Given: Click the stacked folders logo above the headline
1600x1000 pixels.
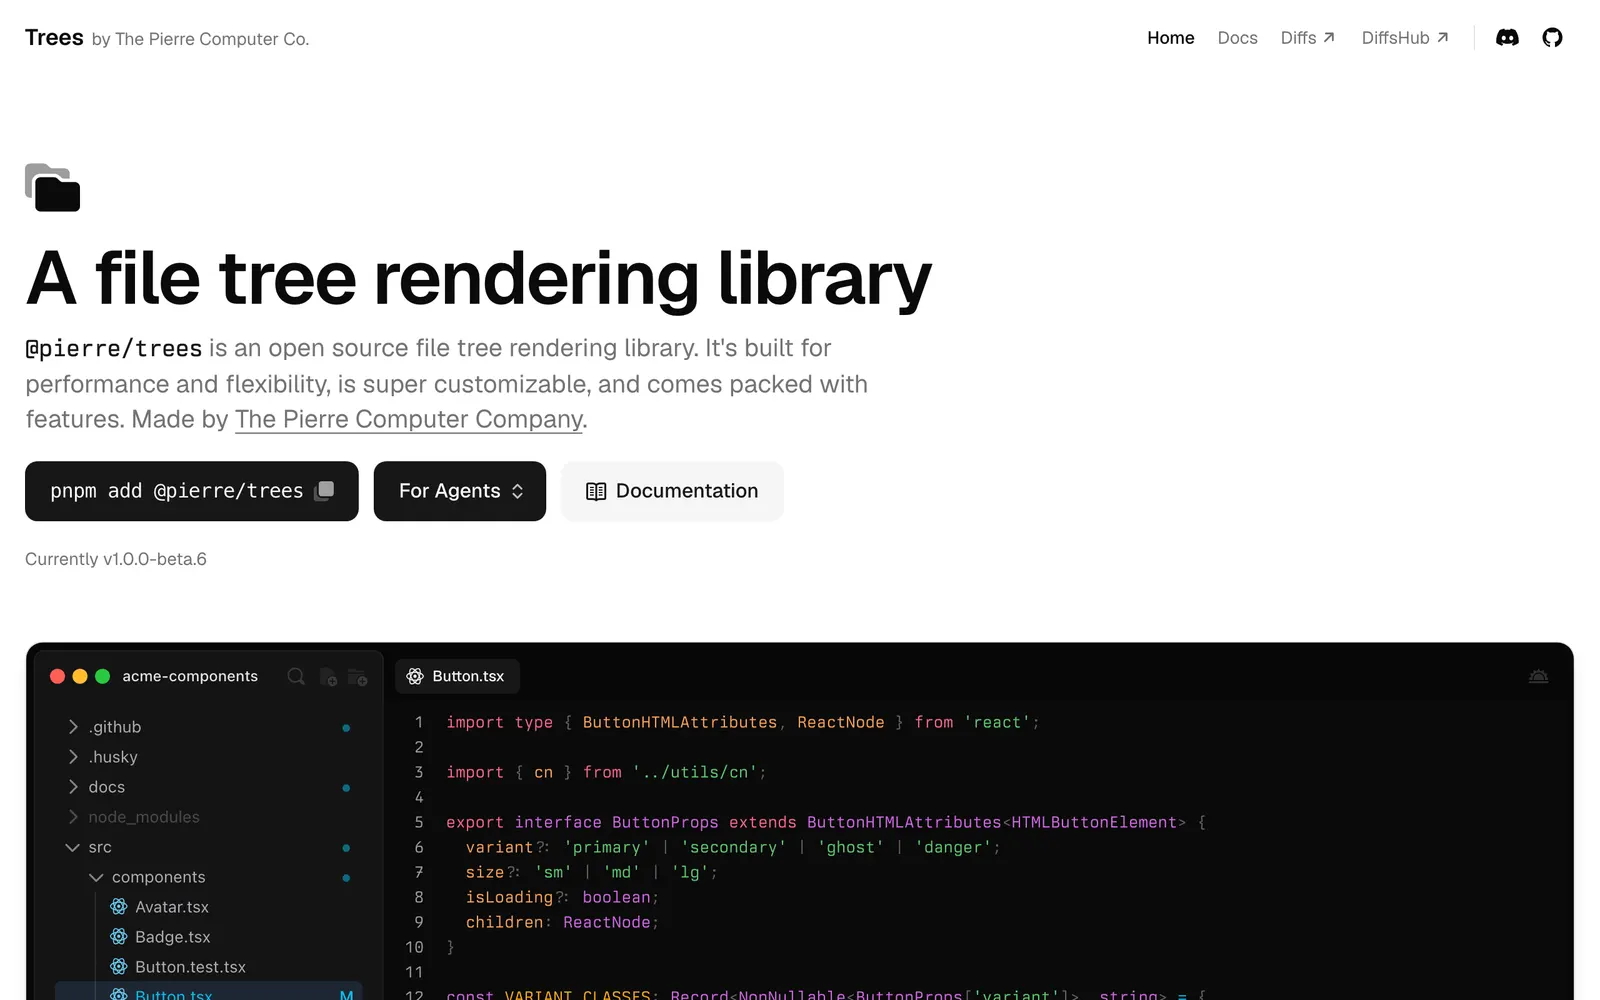Looking at the screenshot, I should coord(53,187).
